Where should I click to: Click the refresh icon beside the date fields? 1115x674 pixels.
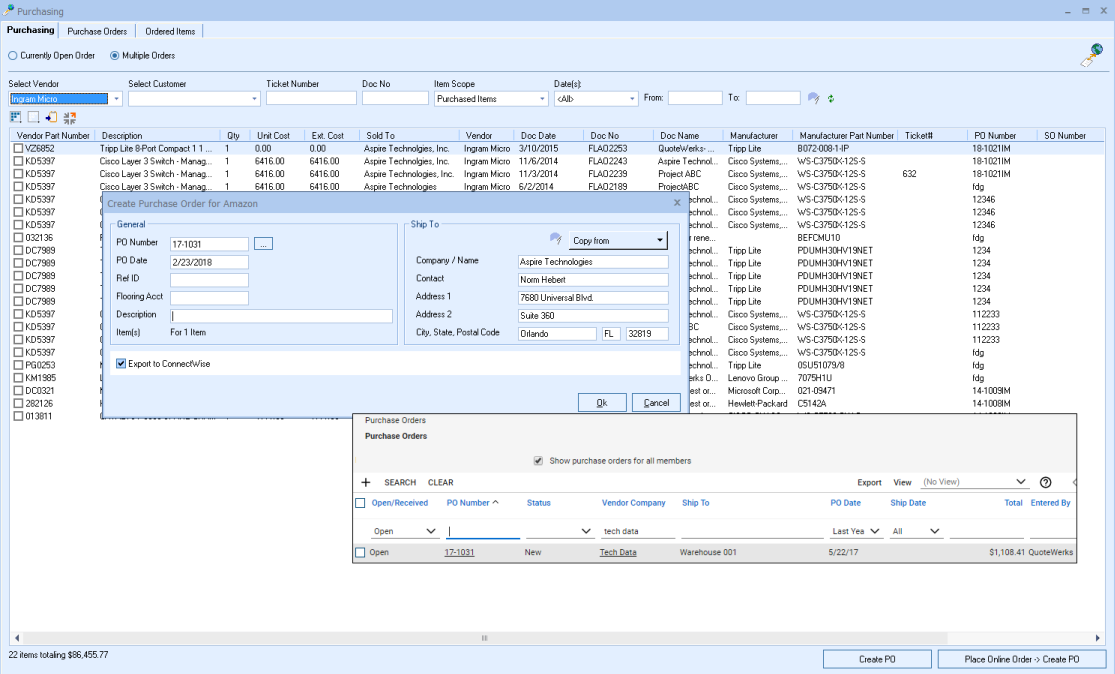[x=831, y=98]
